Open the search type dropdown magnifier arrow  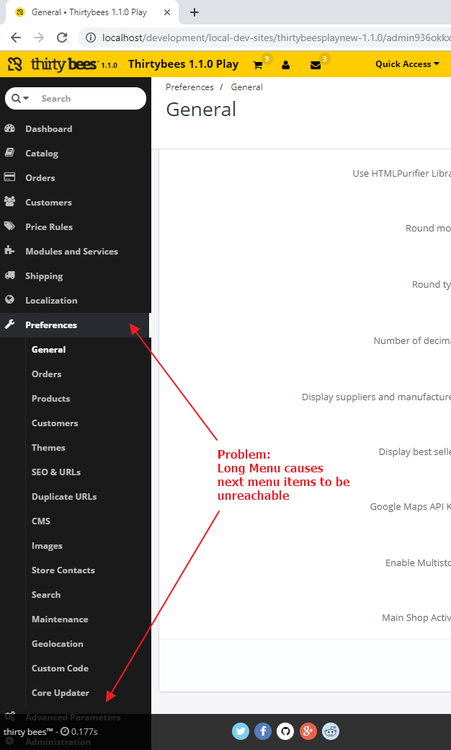(x=20, y=98)
